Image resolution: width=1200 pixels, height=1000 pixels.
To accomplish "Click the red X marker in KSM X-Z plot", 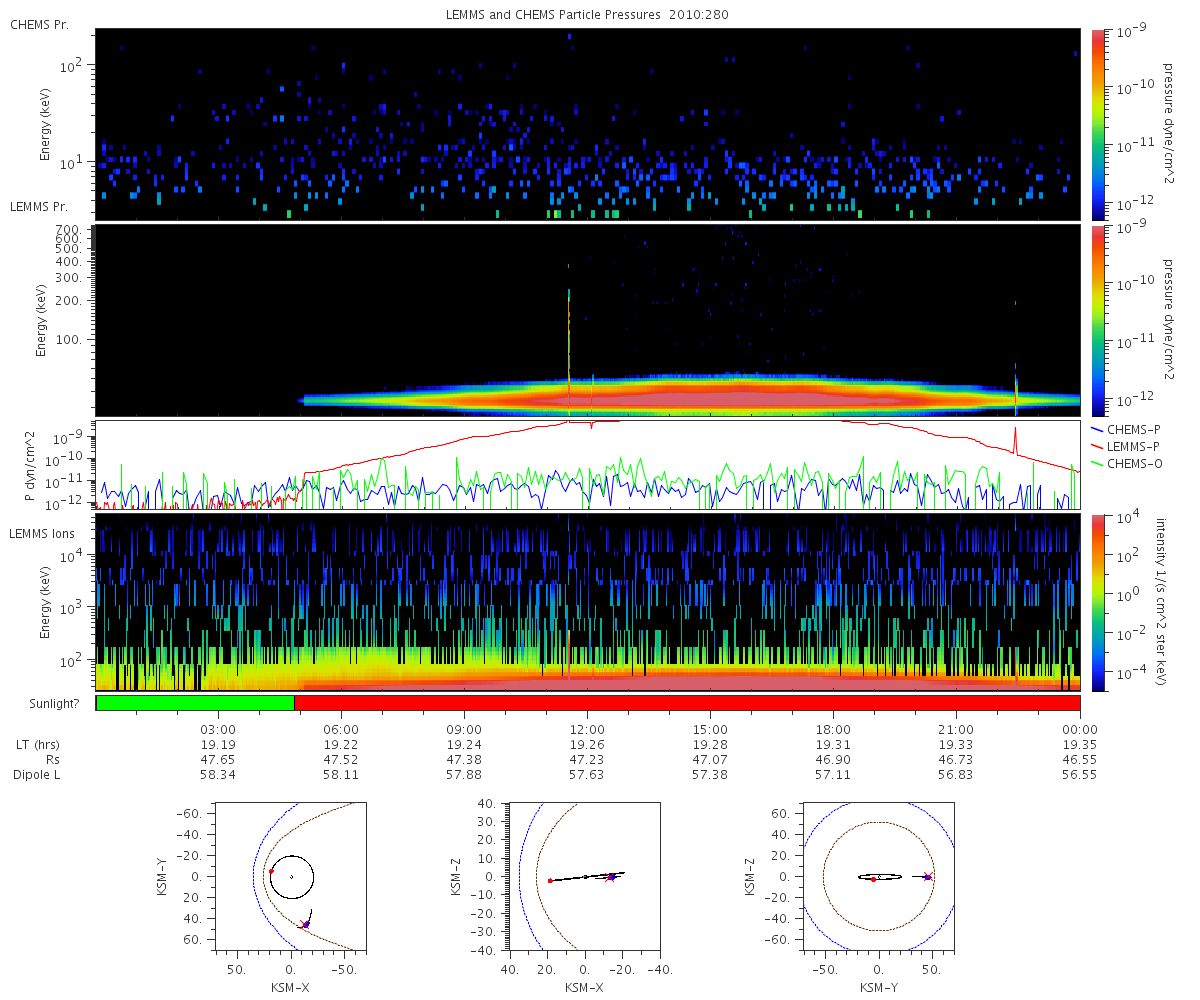I will 610,877.
